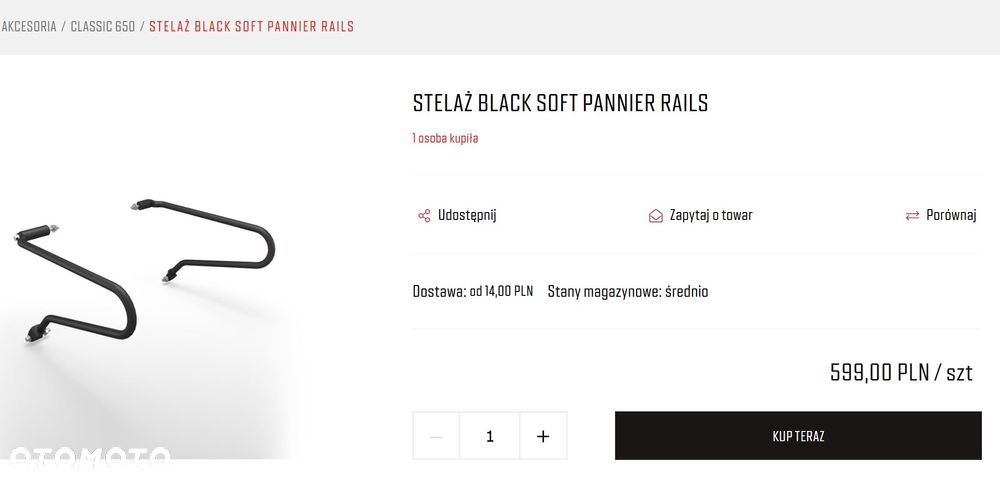The image size is (1000, 478).
Task: Click the red current-page breadcrumb
Action: (x=251, y=27)
